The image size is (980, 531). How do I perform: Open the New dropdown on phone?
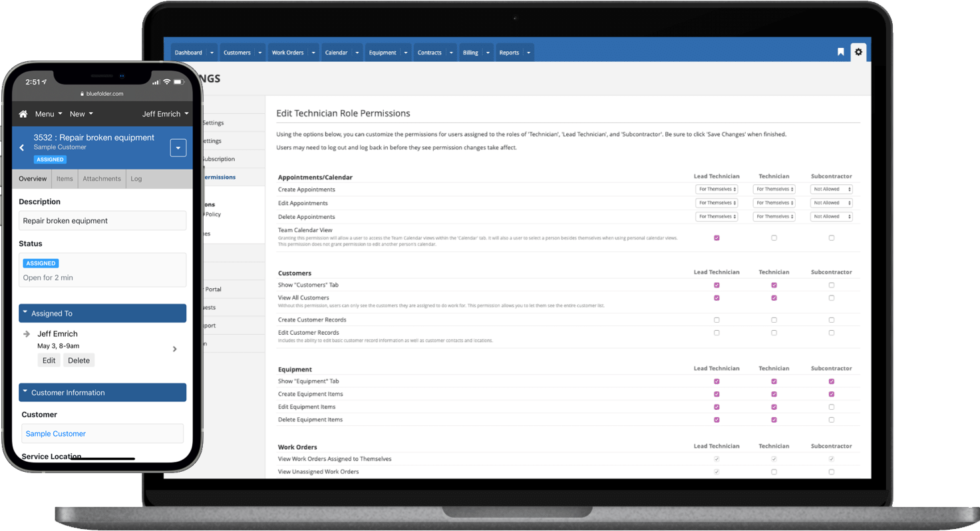pyautogui.click(x=81, y=114)
